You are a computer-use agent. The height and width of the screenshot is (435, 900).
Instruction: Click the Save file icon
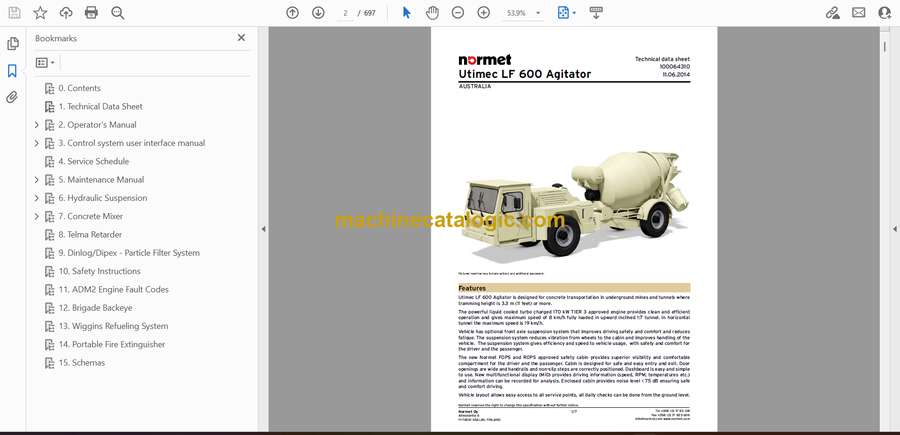pyautogui.click(x=14, y=13)
